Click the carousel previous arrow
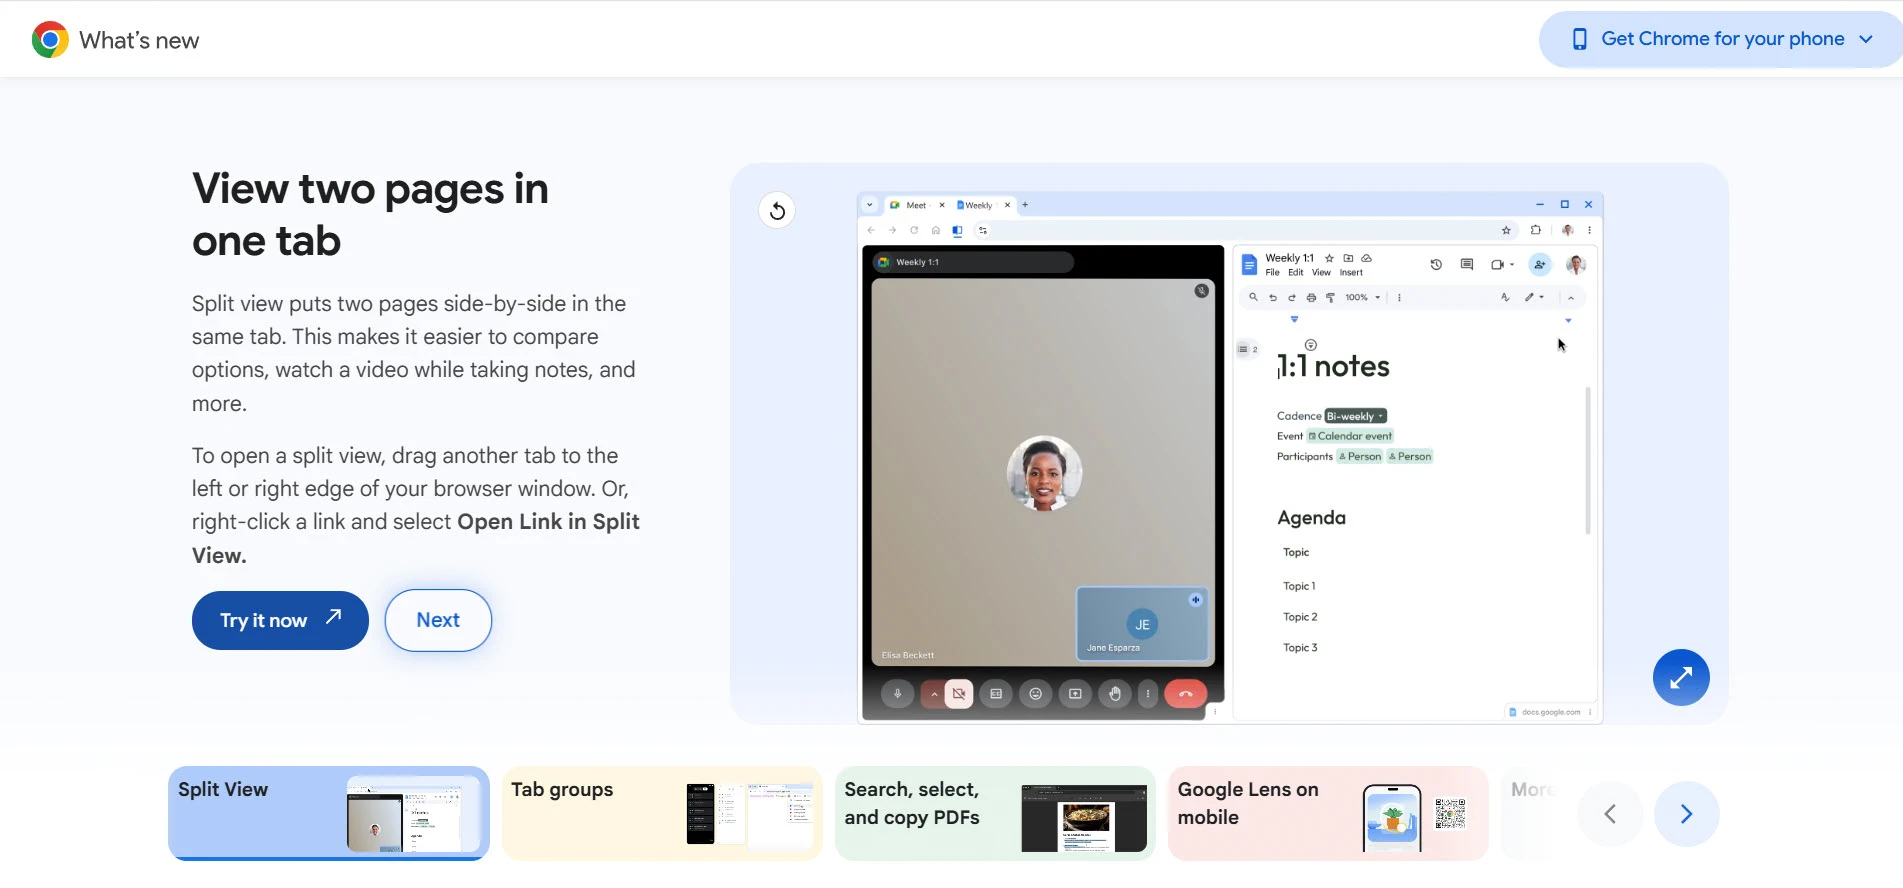The width and height of the screenshot is (1903, 888). [1609, 814]
